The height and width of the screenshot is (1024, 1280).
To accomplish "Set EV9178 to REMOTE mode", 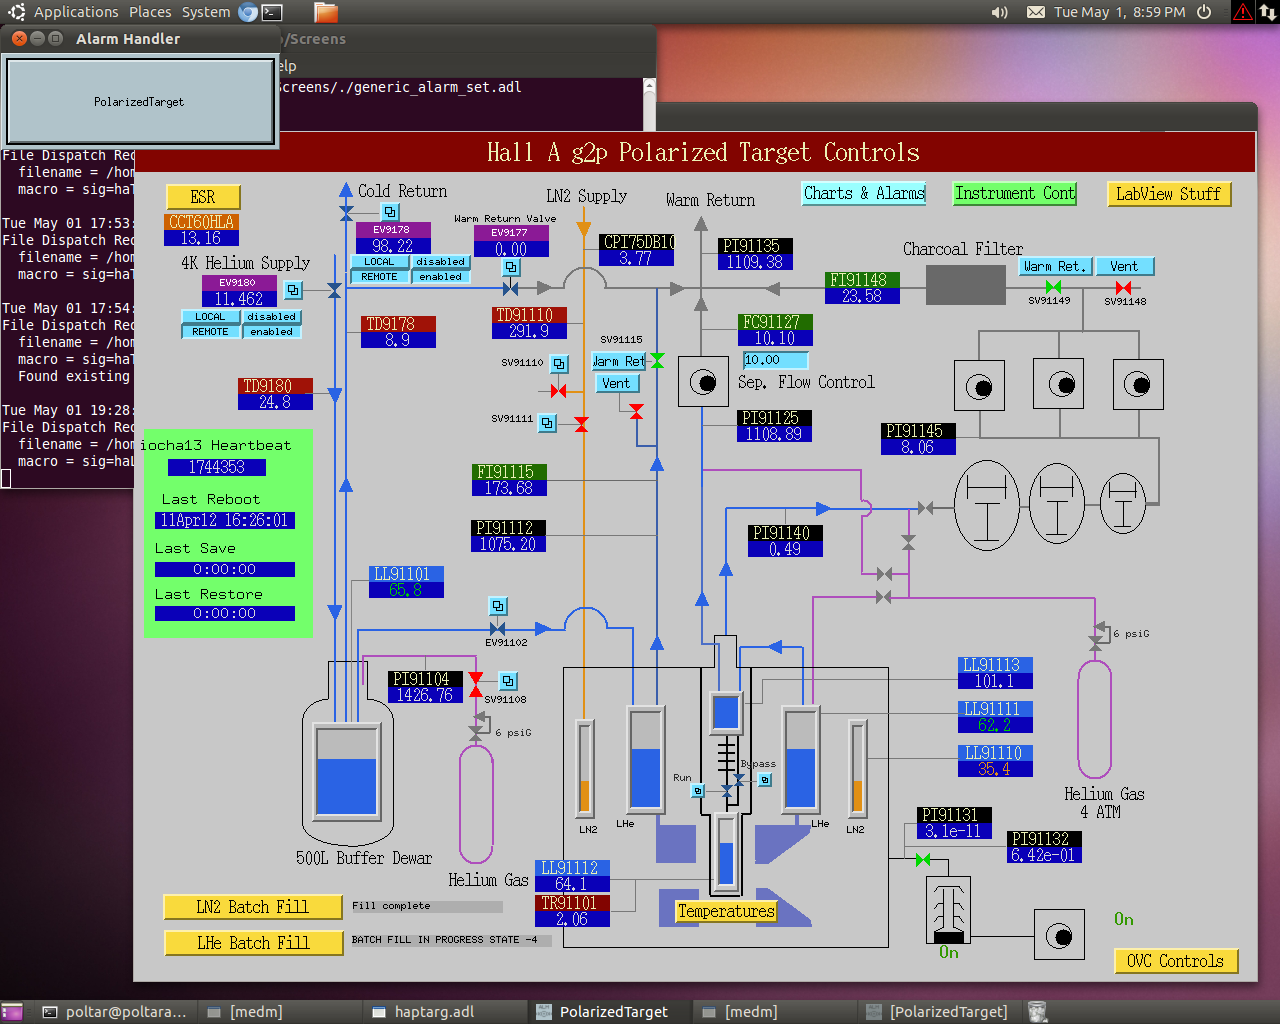I will (379, 277).
